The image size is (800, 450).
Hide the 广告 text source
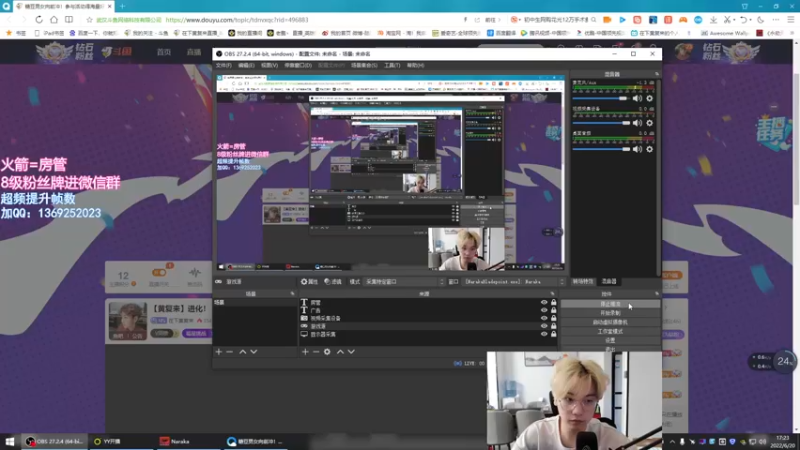(x=544, y=310)
